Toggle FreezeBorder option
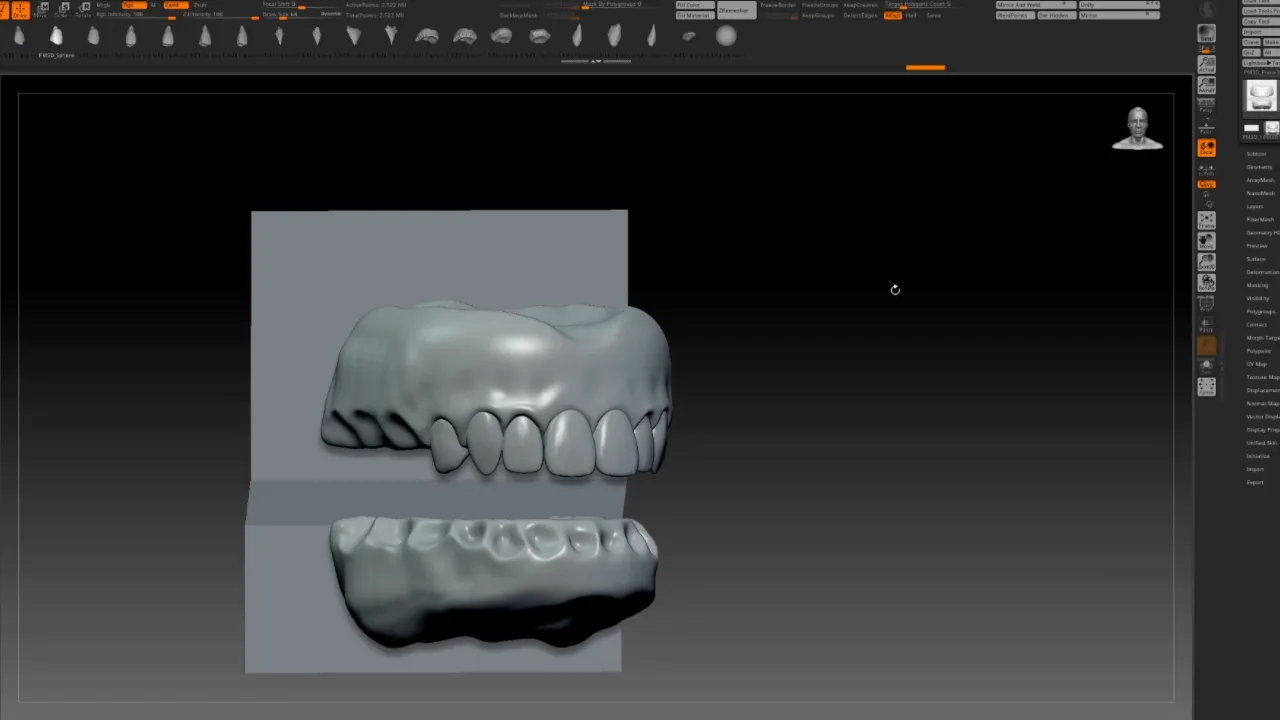This screenshot has height=720, width=1280. (x=778, y=5)
